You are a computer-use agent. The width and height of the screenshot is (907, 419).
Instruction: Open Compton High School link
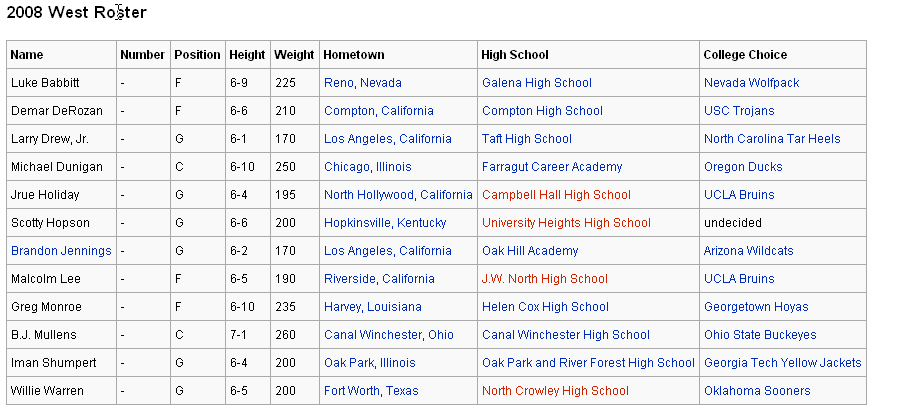[542, 111]
